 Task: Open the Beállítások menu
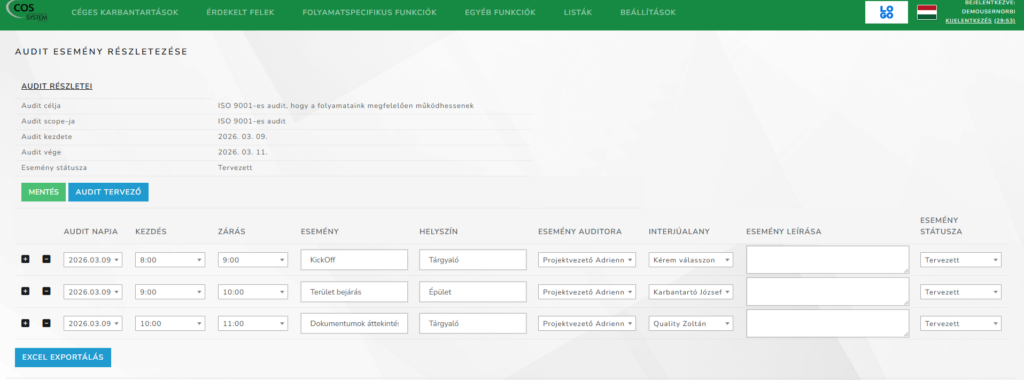648,12
